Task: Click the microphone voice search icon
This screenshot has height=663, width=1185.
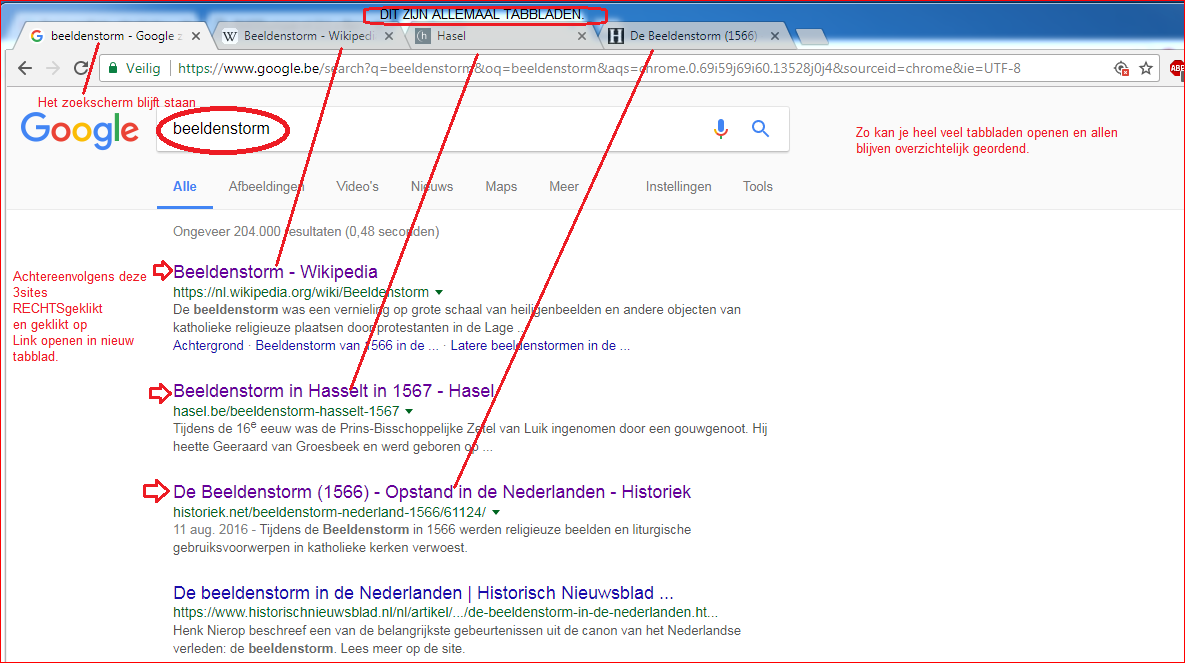Action: tap(720, 129)
